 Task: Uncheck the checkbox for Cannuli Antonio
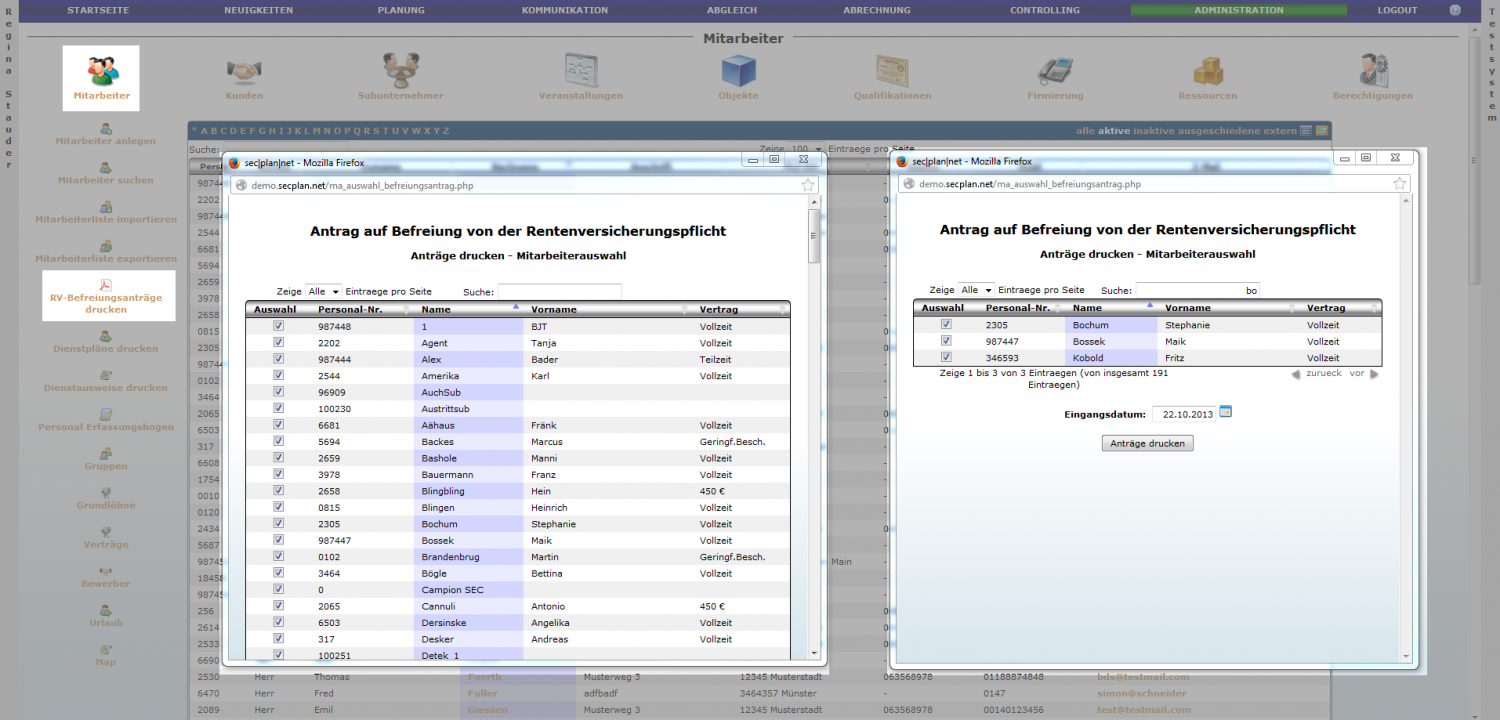(x=279, y=605)
